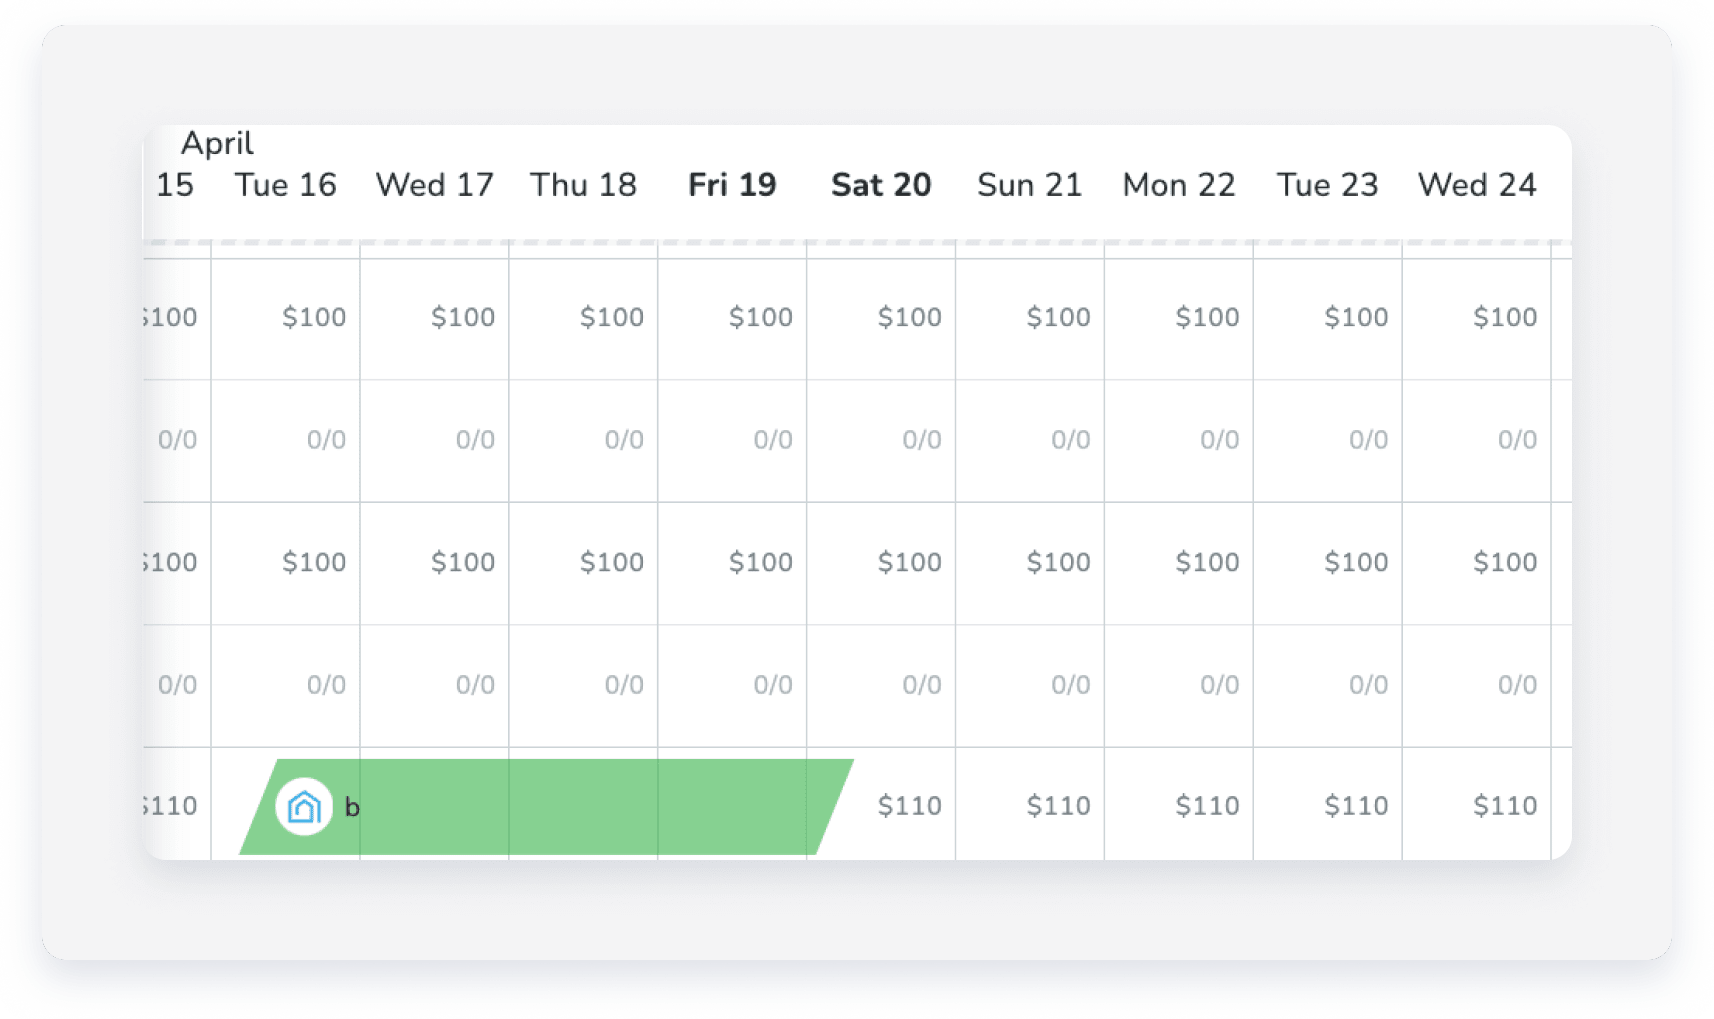Select the April month label
Image resolution: width=1714 pixels, height=1019 pixels.
click(x=216, y=144)
